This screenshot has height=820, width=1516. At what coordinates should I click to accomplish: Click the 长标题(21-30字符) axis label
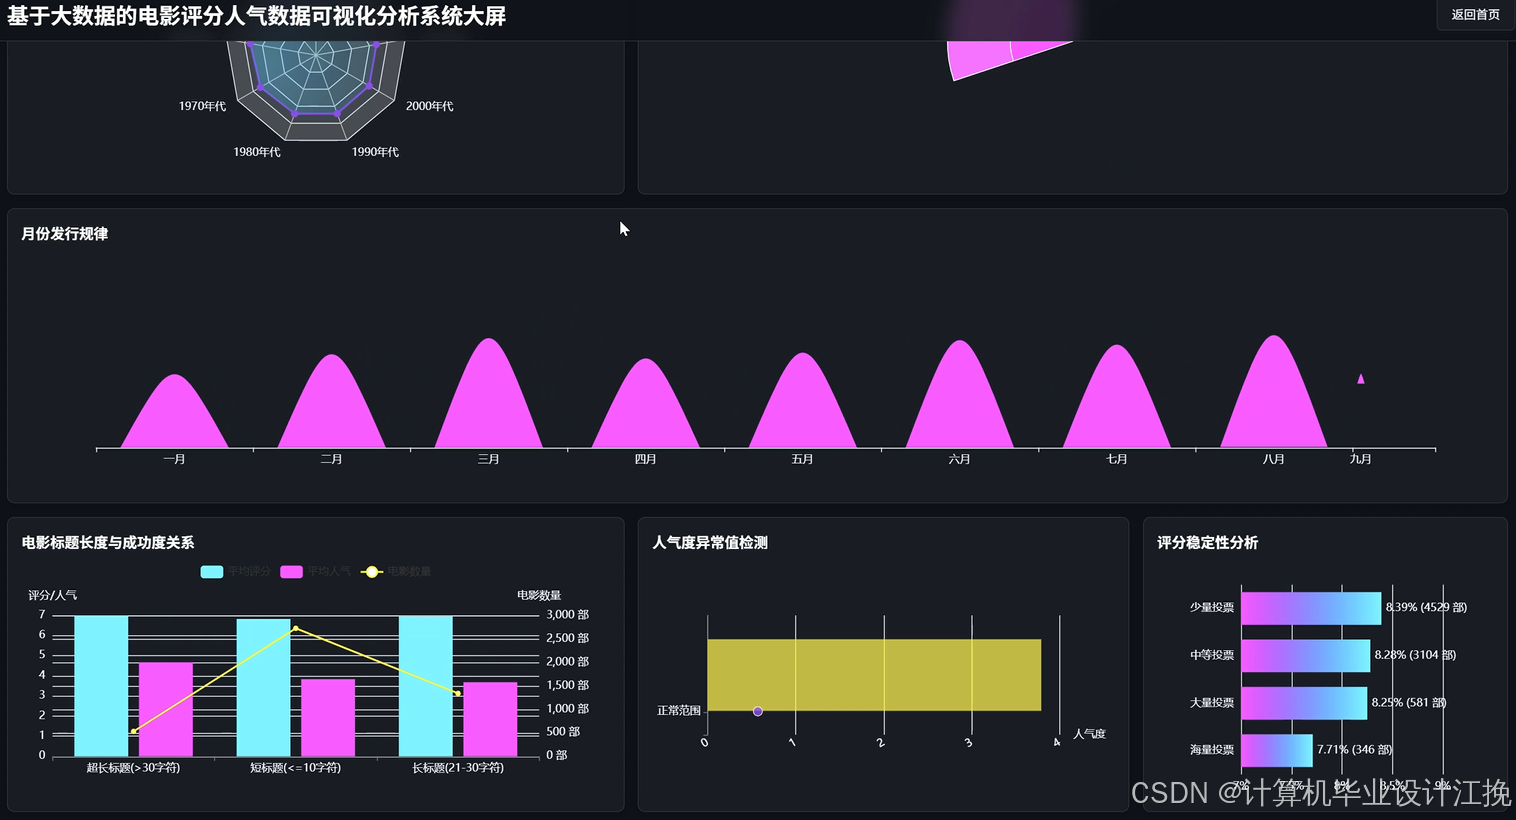point(458,768)
